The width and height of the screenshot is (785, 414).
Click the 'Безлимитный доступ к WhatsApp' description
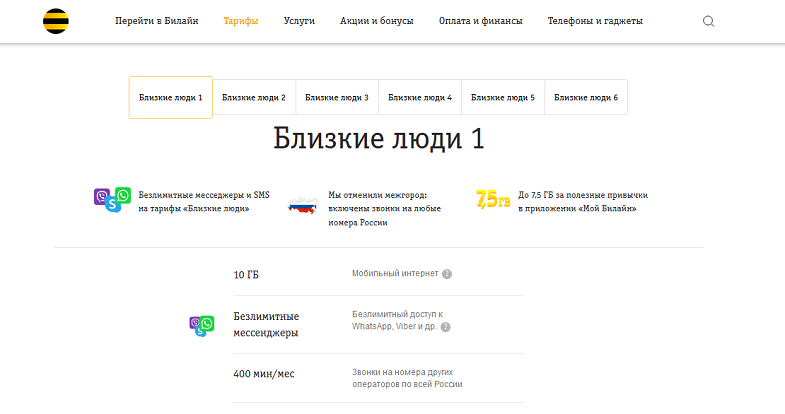pyautogui.click(x=398, y=320)
